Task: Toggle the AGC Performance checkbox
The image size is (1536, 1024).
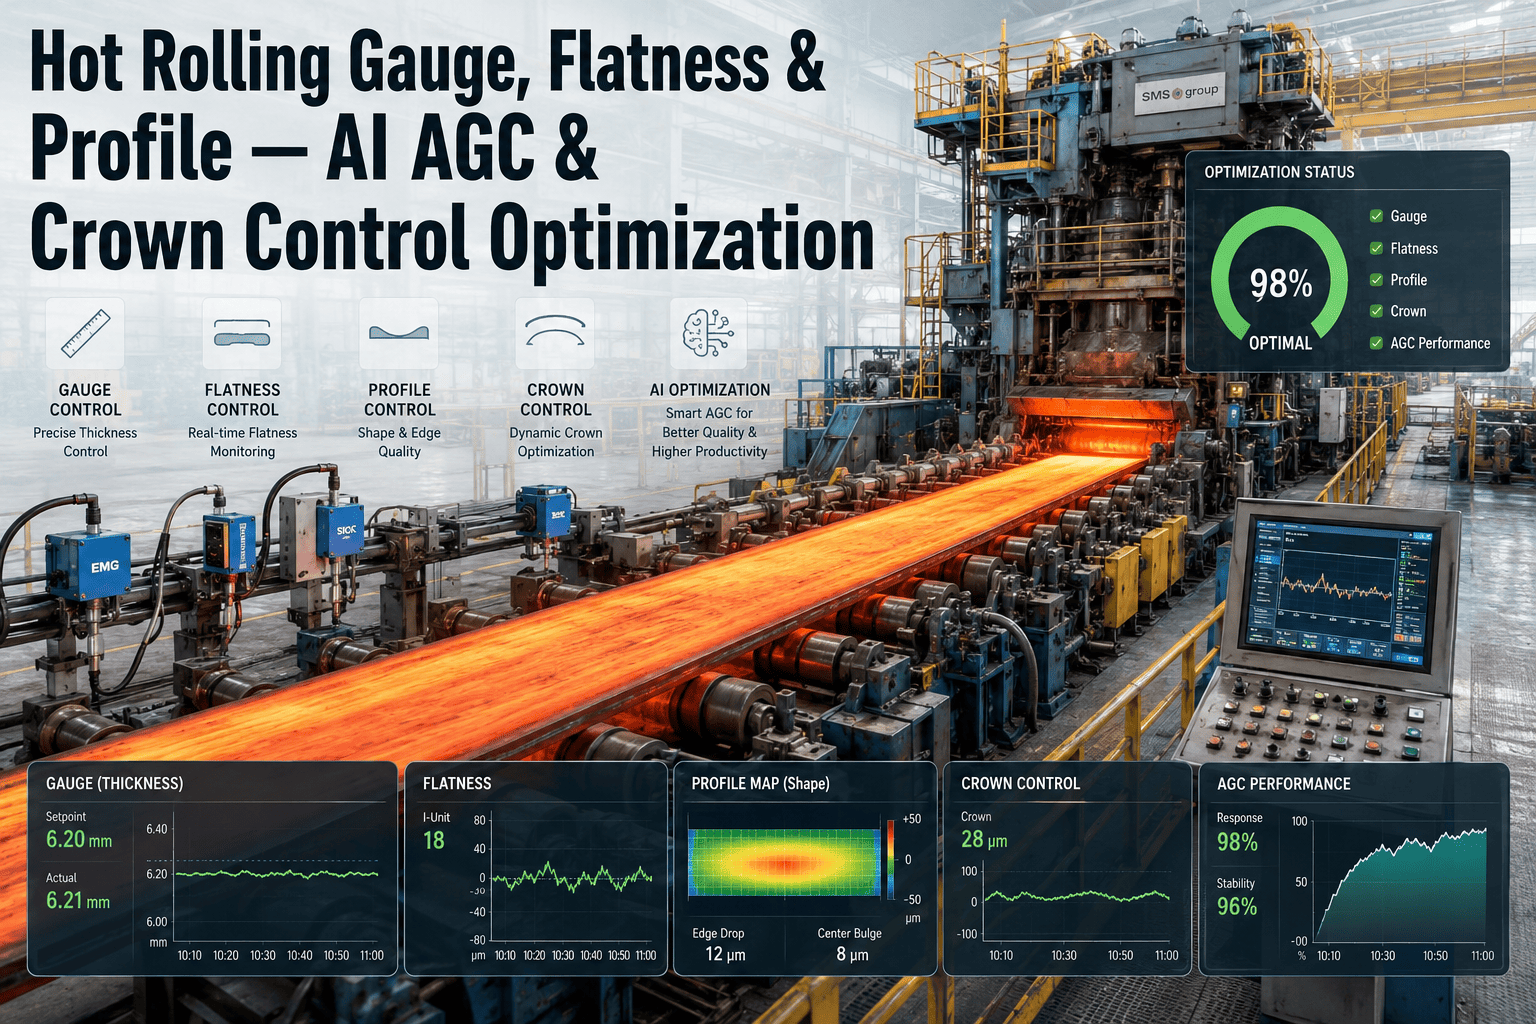Action: click(x=1376, y=343)
